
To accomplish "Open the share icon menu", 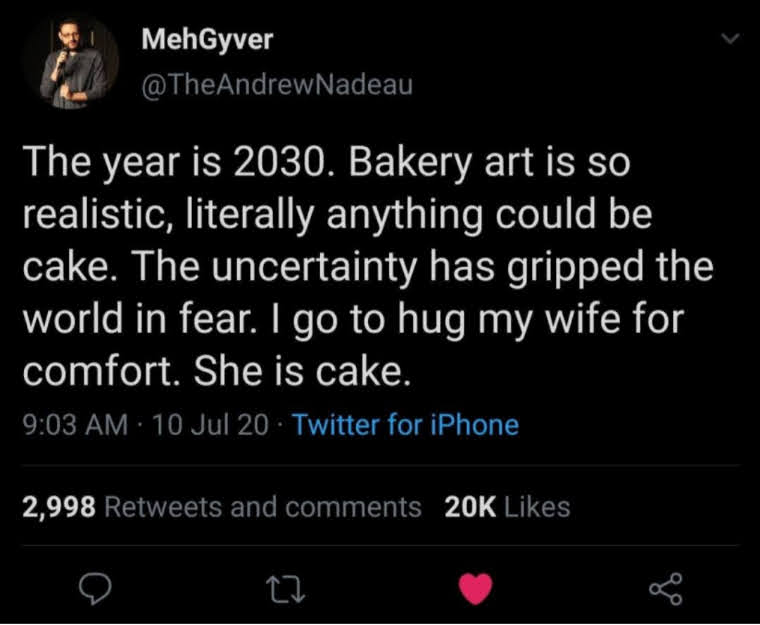I will pos(666,589).
